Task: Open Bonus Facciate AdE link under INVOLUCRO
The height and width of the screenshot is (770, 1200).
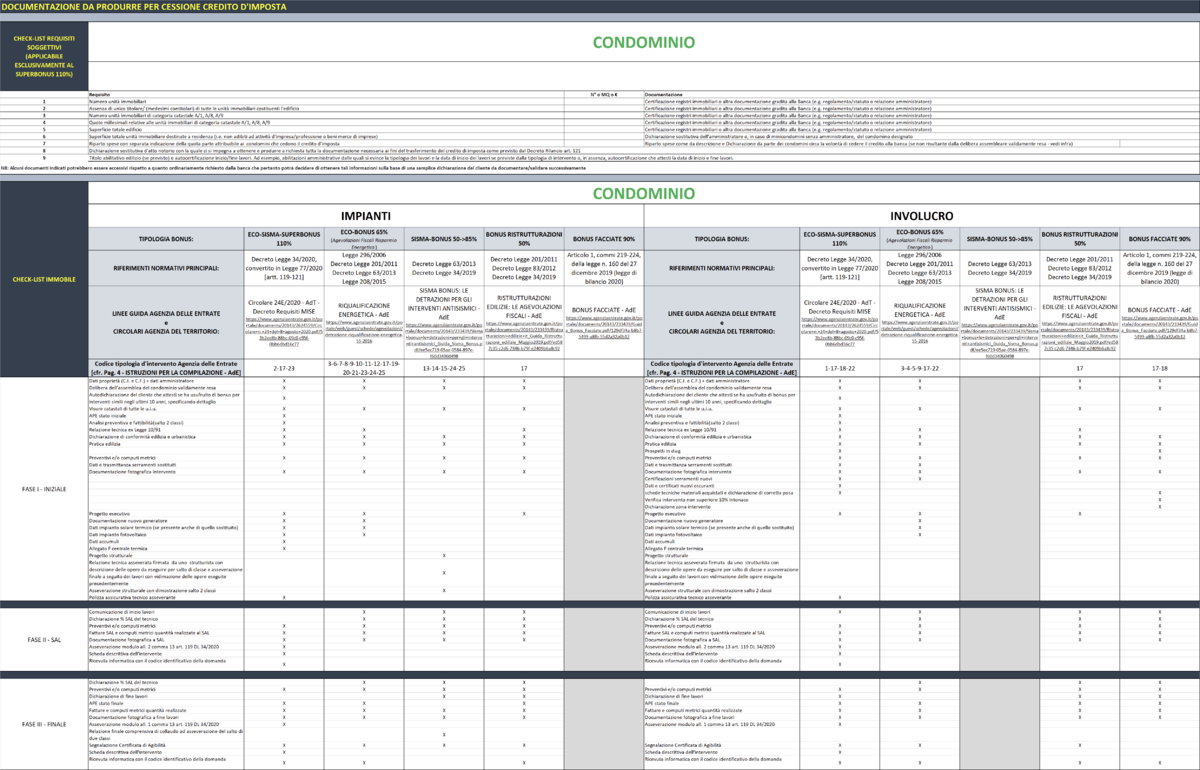Action: (1160, 329)
